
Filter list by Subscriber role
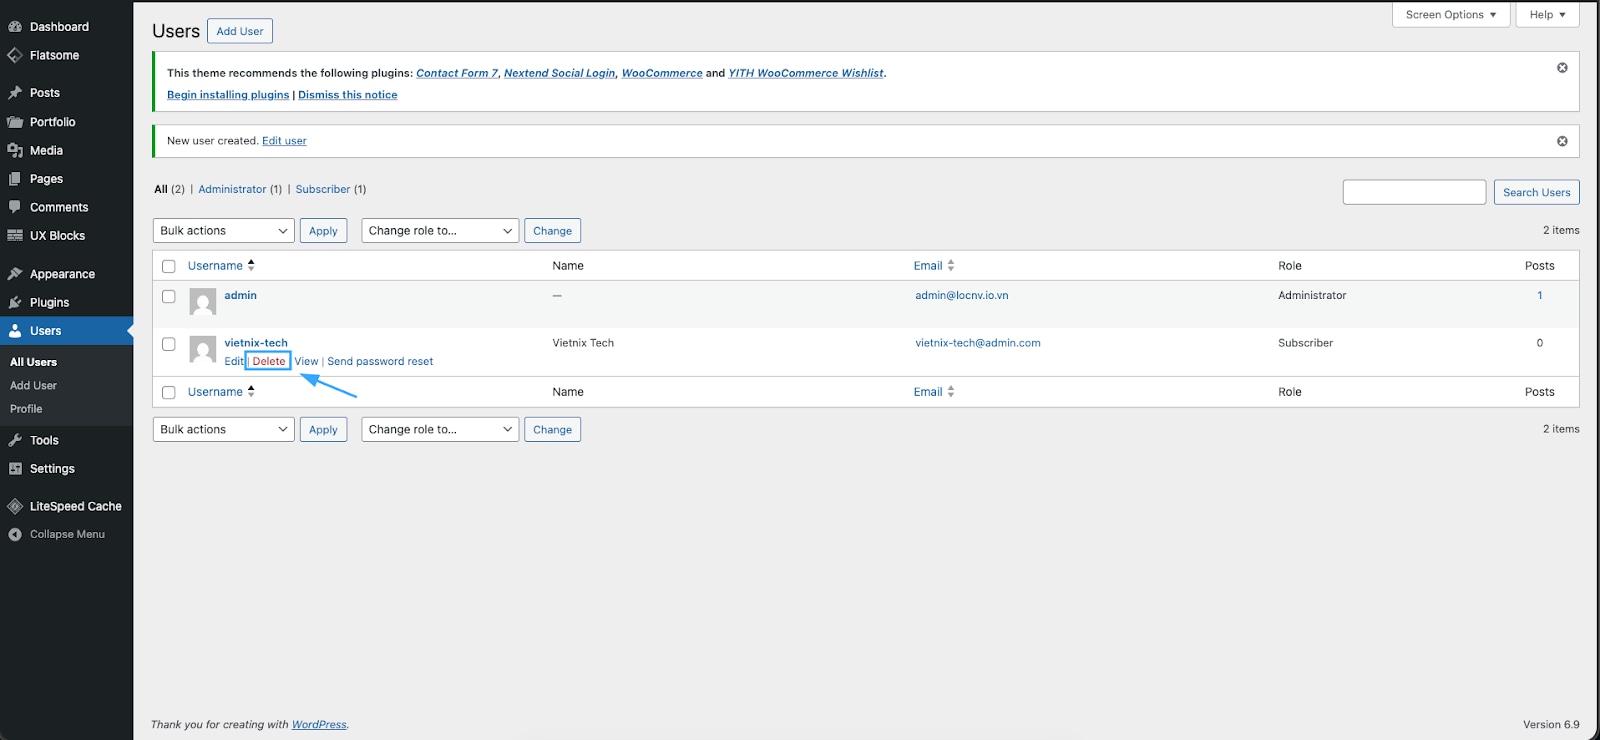[x=323, y=189]
